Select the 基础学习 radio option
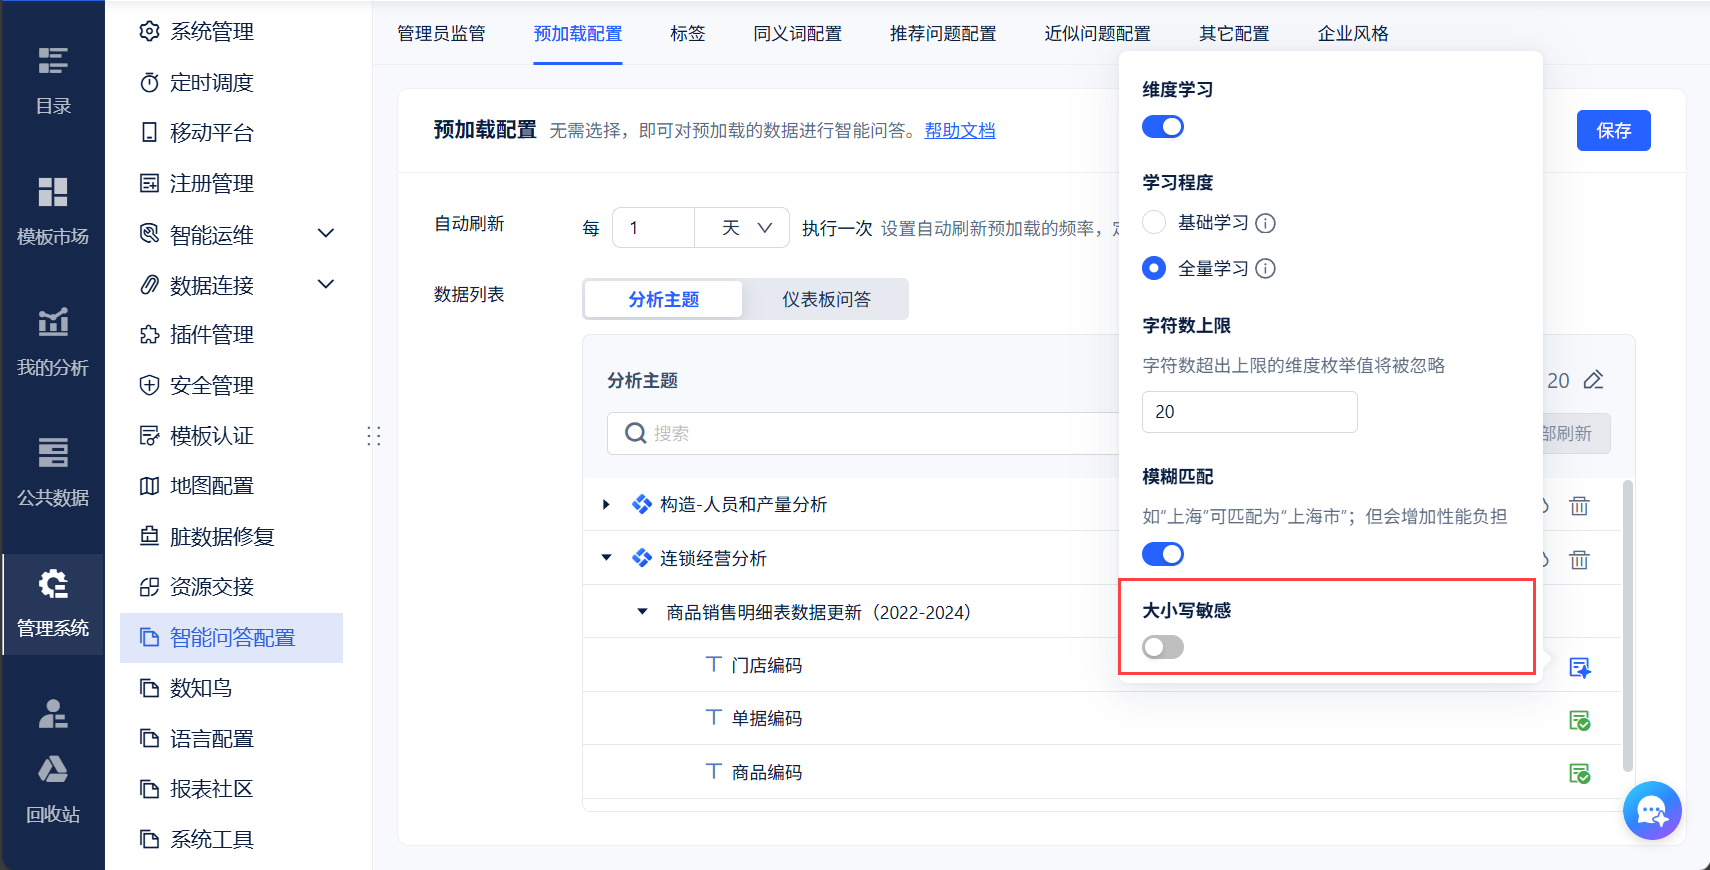1710x870 pixels. point(1154,222)
